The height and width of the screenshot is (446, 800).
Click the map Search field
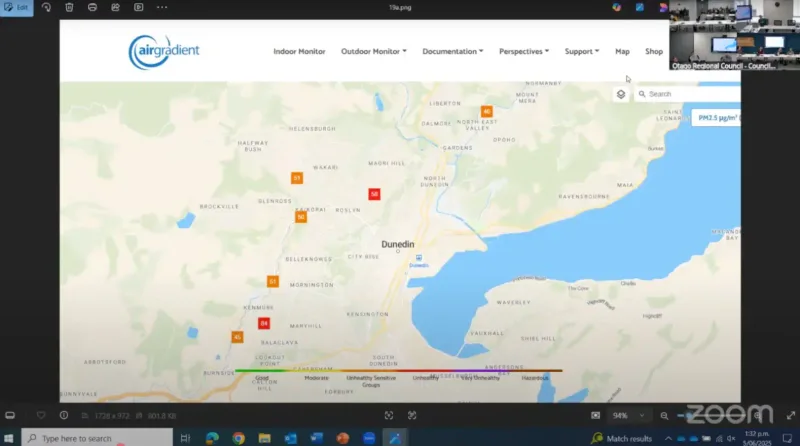click(690, 94)
